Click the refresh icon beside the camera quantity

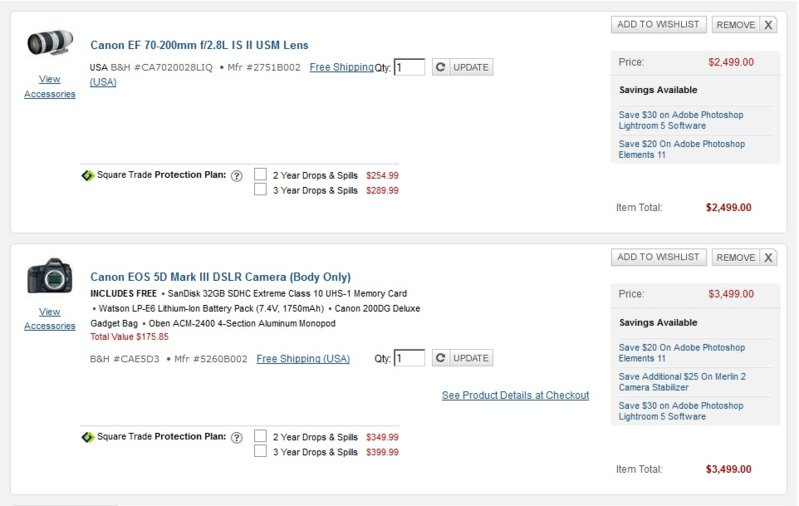[440, 358]
